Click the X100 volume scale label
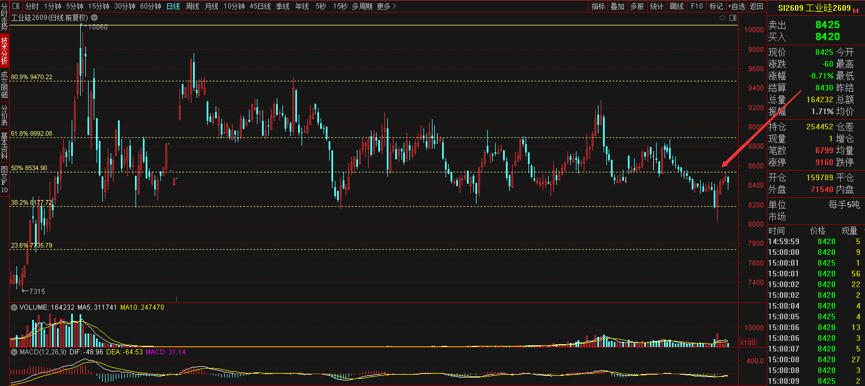The width and height of the screenshot is (865, 386). [x=747, y=342]
